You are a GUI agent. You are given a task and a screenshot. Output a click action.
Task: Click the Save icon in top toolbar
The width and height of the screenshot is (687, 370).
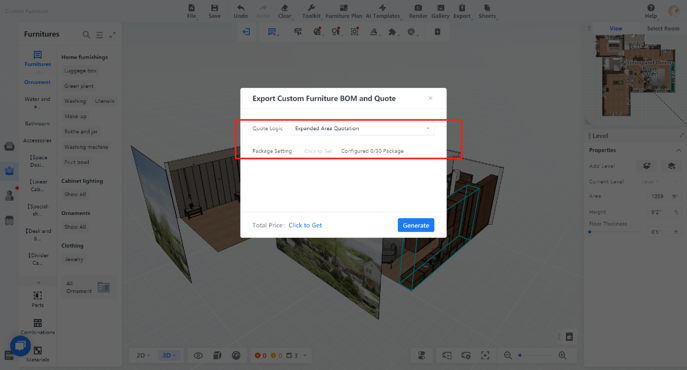click(x=214, y=8)
